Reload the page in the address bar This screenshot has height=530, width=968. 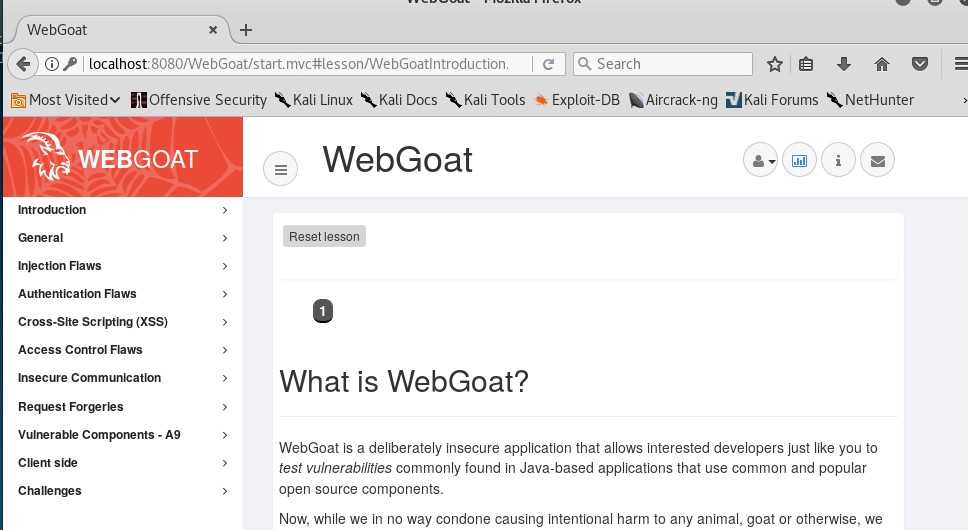548,64
